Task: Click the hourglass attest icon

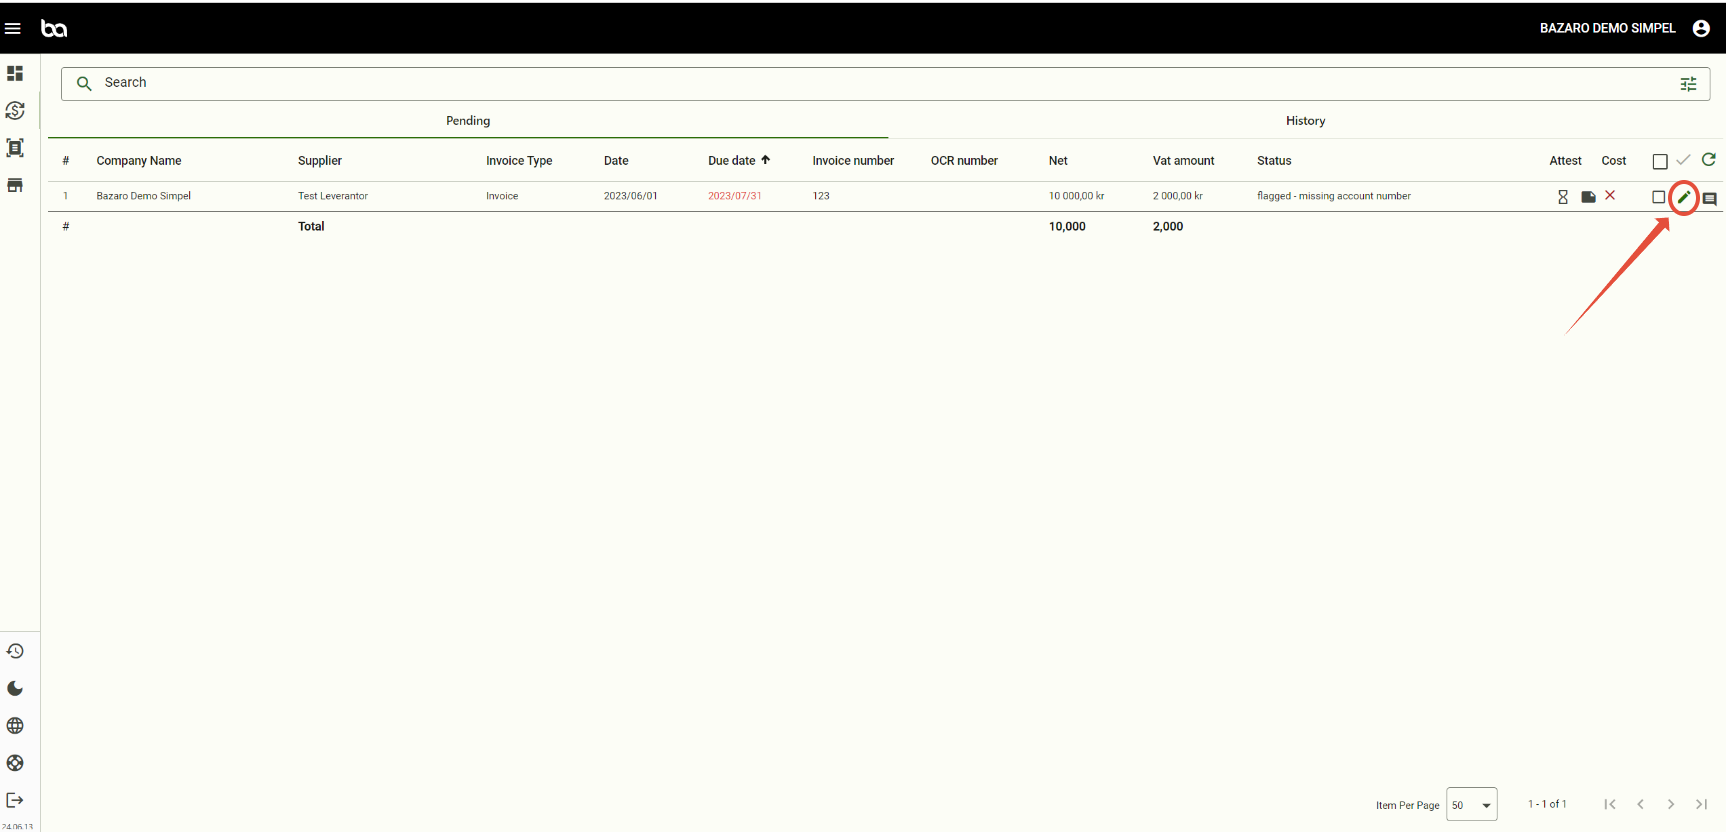Action: pyautogui.click(x=1563, y=197)
